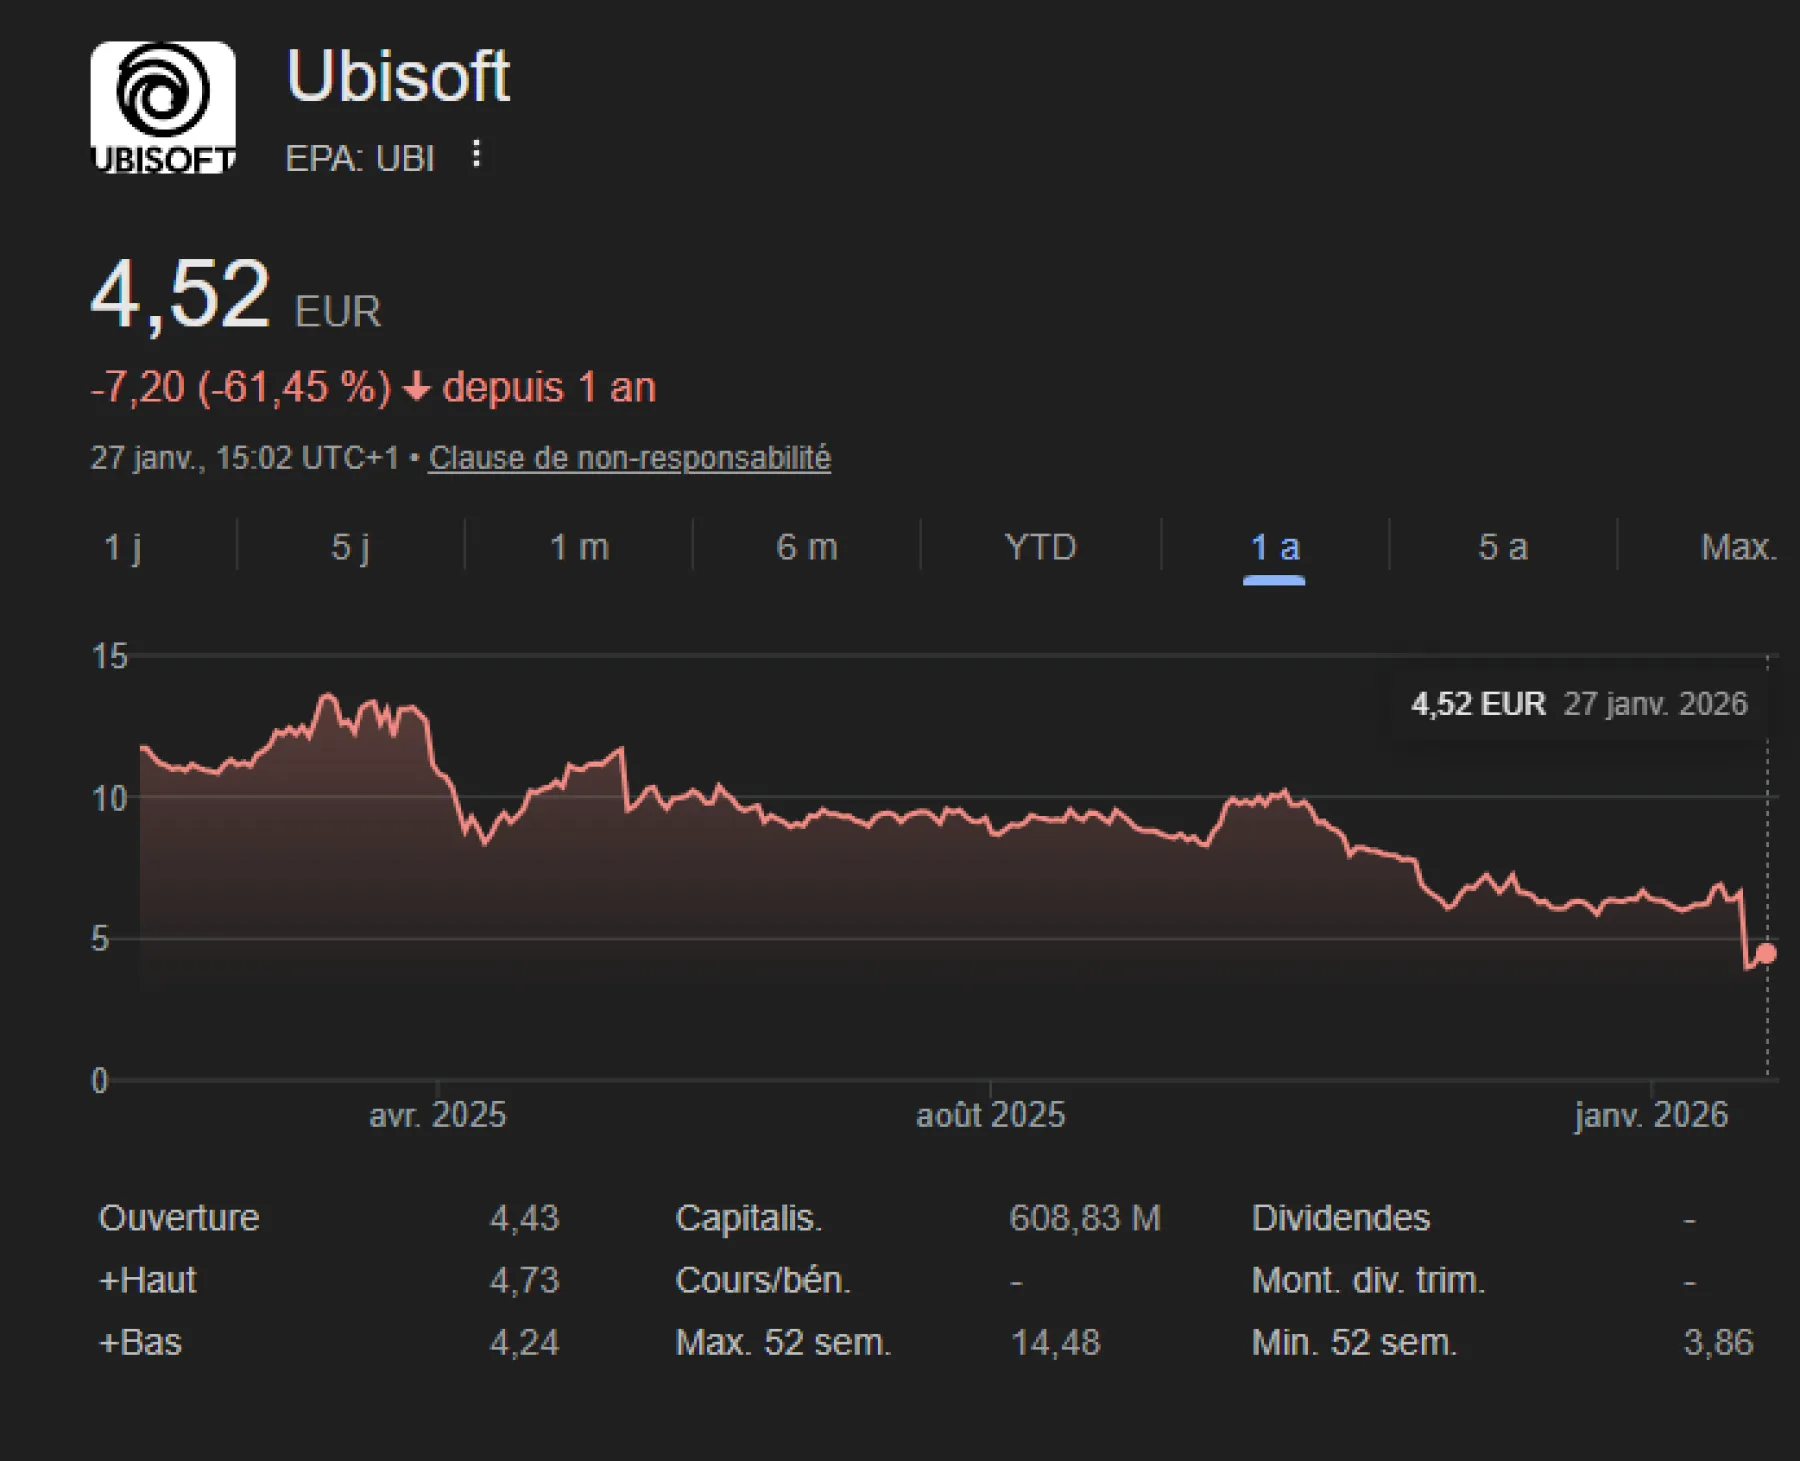
Task: Click the Max. 52 sem. value 14,48
Action: (x=1056, y=1343)
